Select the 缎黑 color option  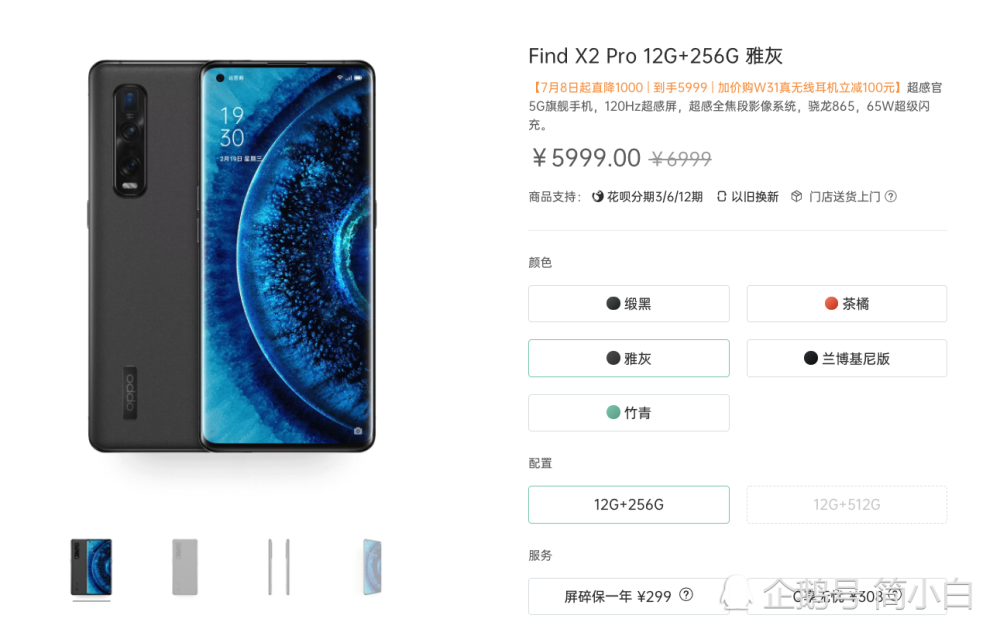pos(628,304)
